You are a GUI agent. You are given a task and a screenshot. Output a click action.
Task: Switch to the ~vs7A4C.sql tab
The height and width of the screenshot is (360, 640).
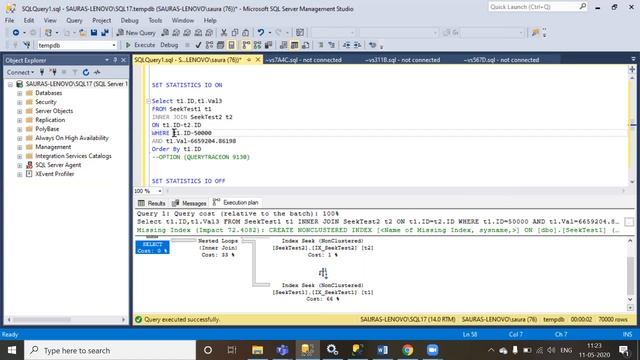[303, 60]
